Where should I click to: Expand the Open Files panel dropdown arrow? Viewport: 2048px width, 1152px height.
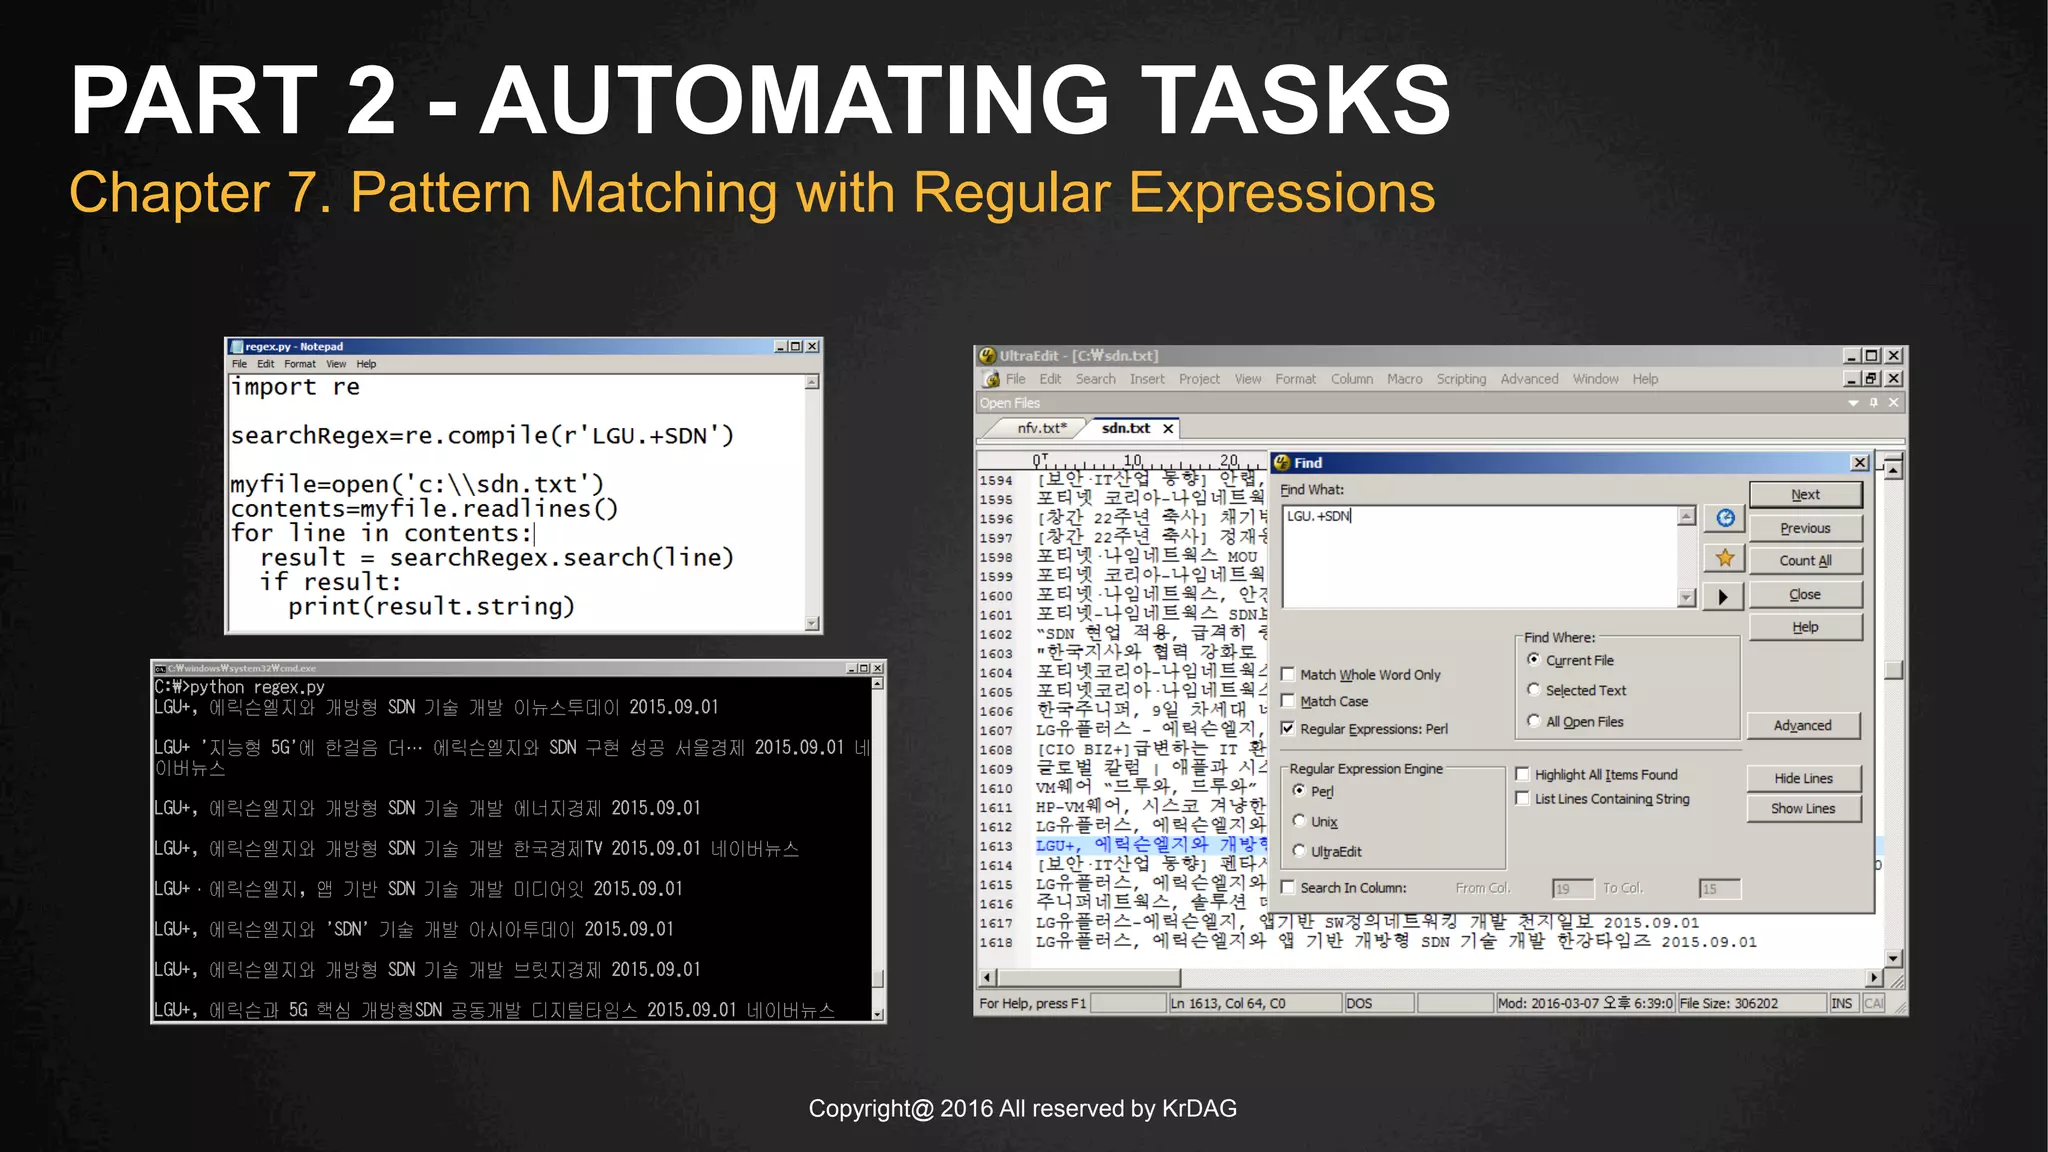[x=1853, y=403]
